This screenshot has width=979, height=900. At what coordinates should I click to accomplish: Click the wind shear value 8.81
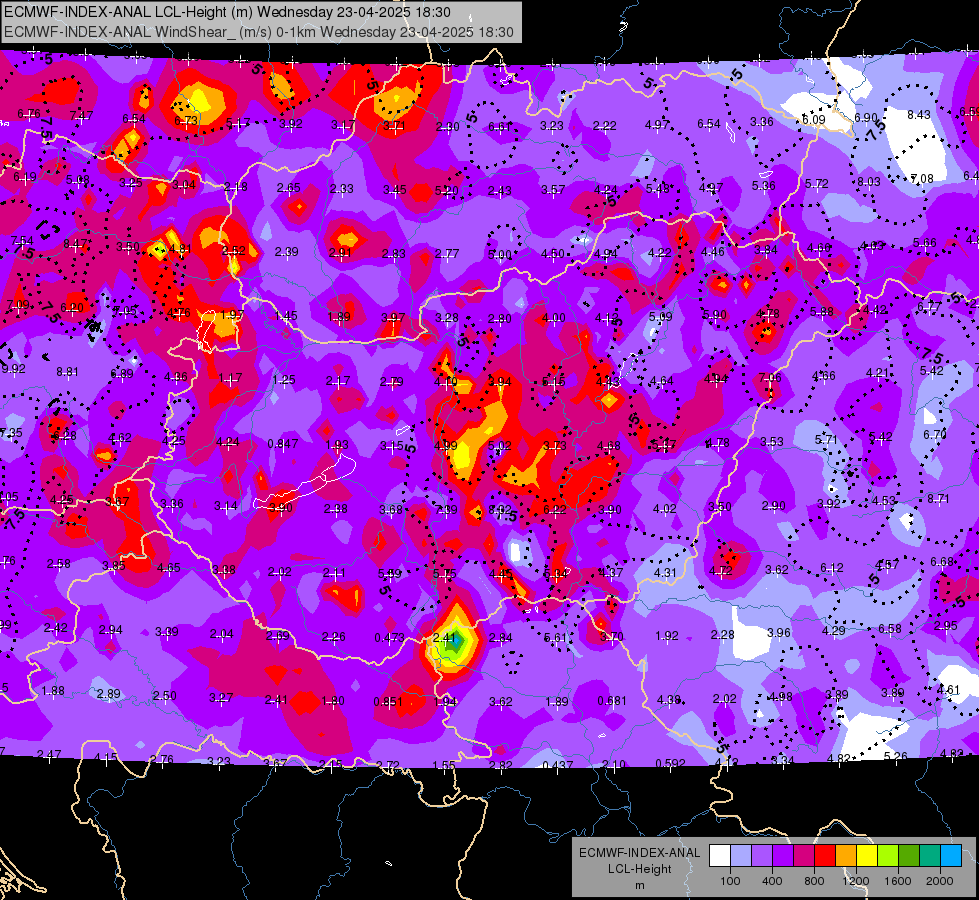coord(67,372)
